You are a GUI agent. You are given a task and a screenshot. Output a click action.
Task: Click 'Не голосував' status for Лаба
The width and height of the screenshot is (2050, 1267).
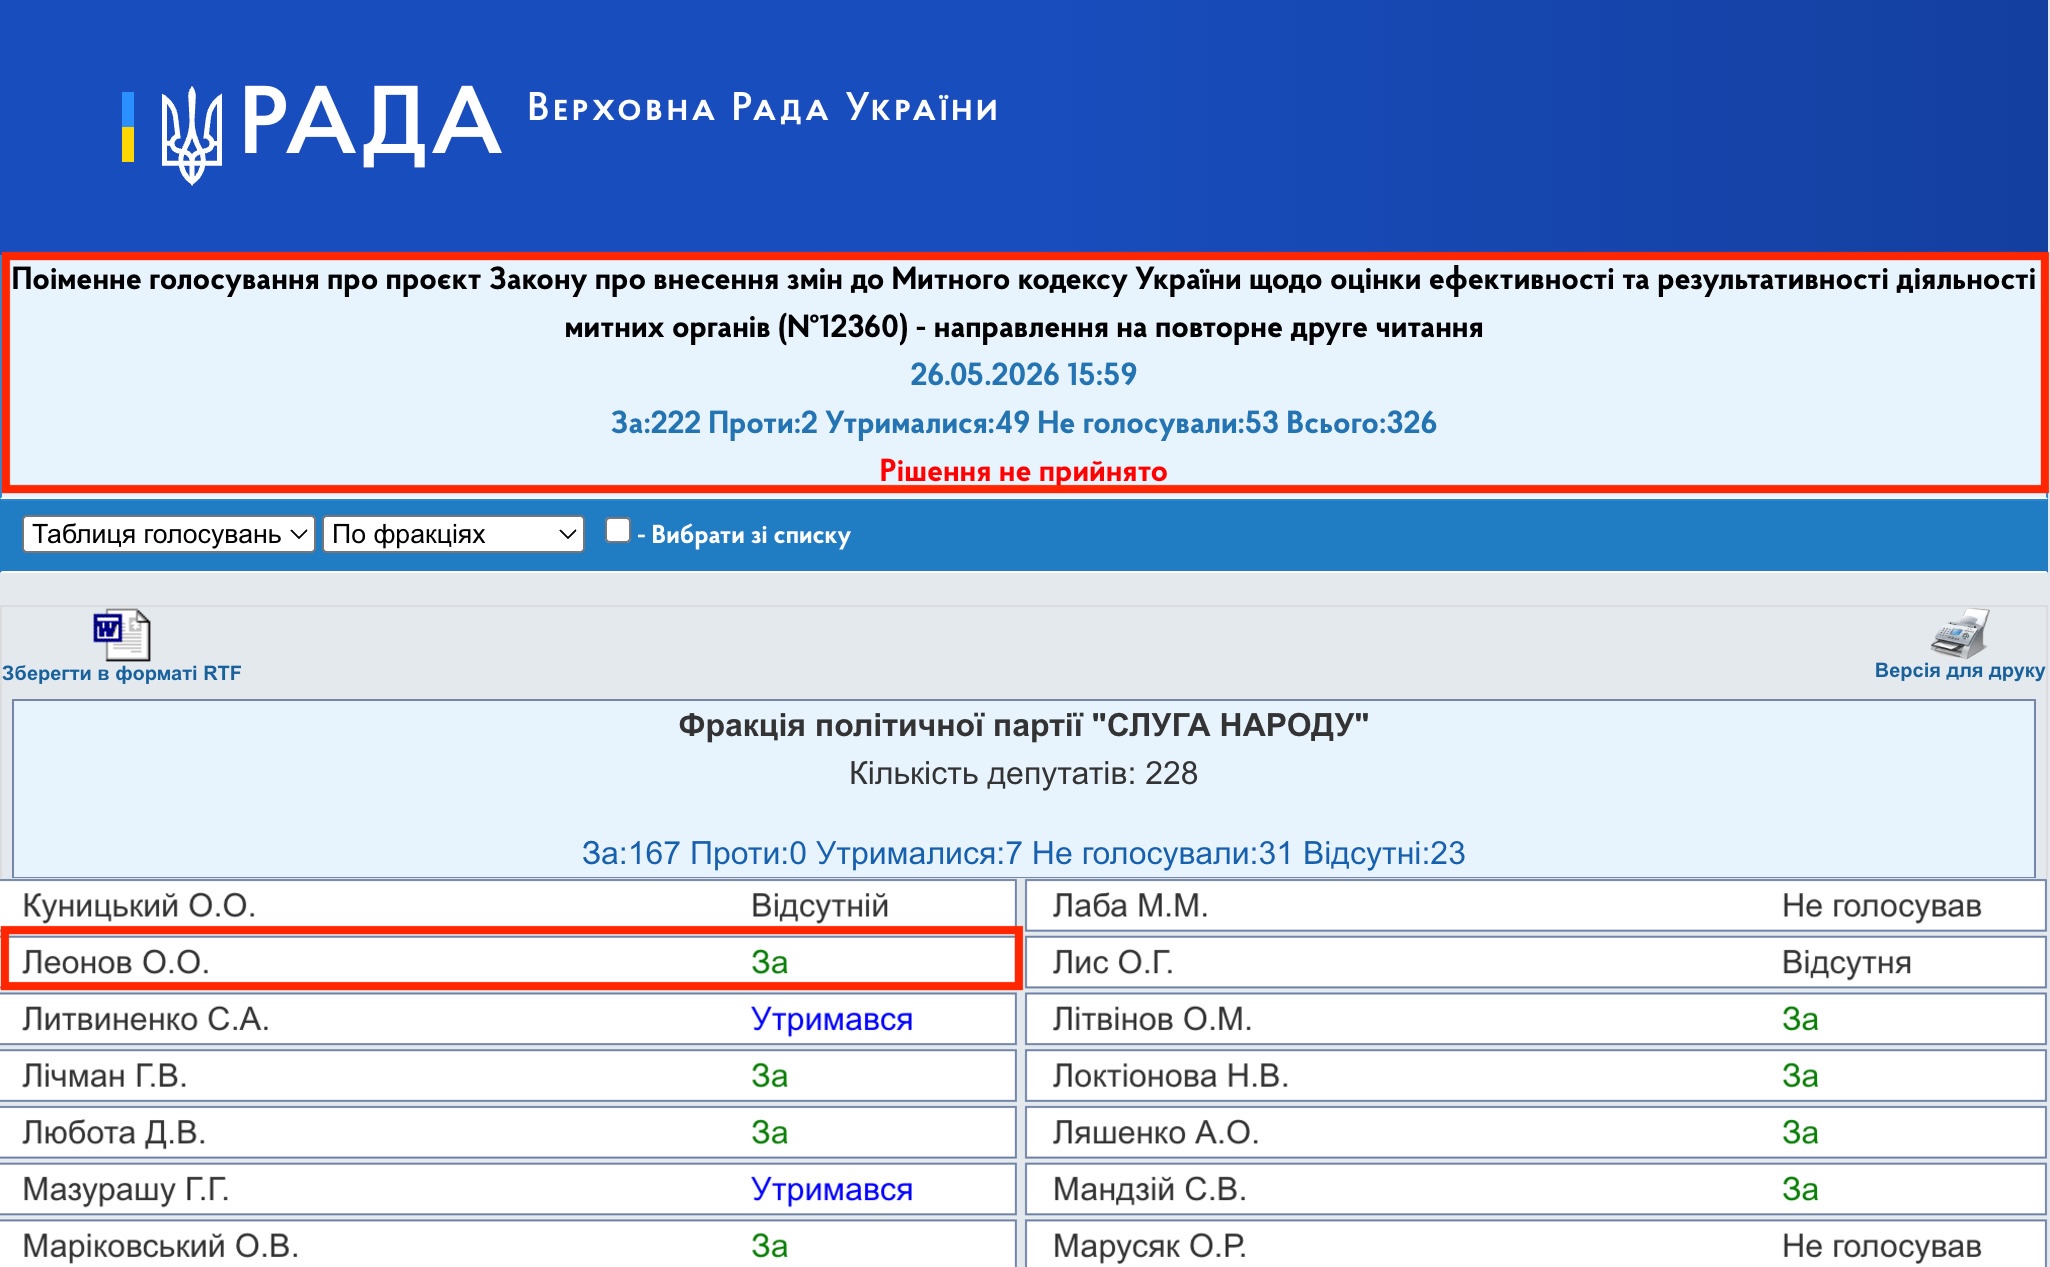(1882, 905)
